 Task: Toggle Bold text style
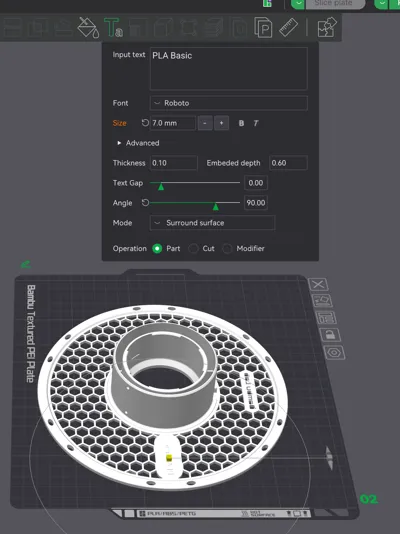click(x=241, y=123)
